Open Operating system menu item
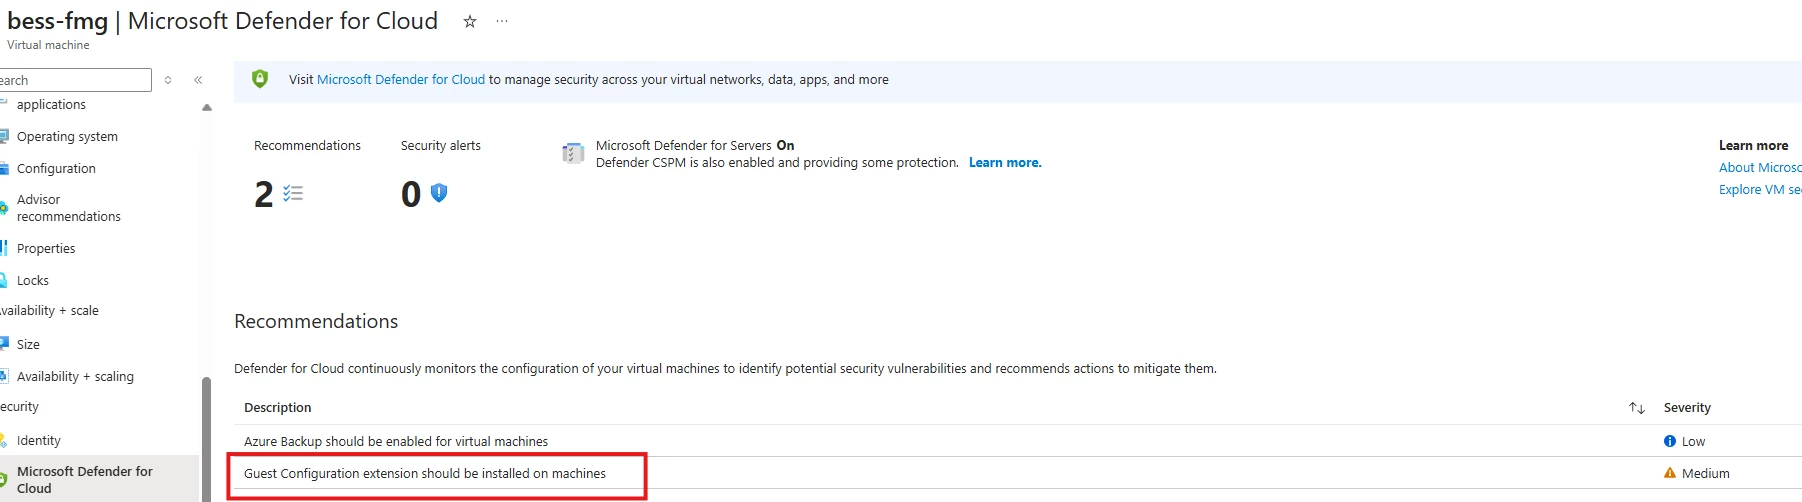 [x=67, y=136]
